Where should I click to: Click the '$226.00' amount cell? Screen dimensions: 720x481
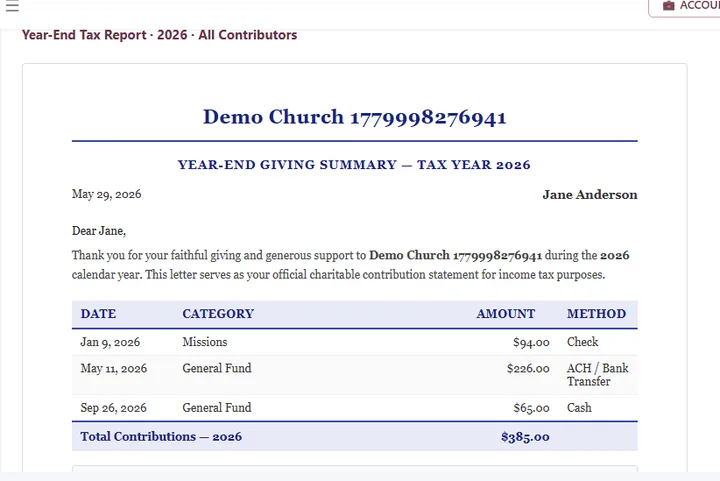(528, 369)
